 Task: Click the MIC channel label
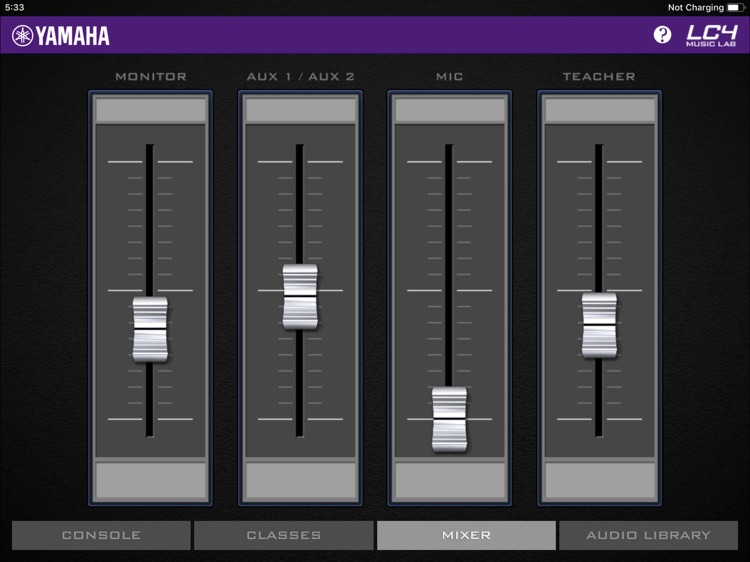coord(450,77)
